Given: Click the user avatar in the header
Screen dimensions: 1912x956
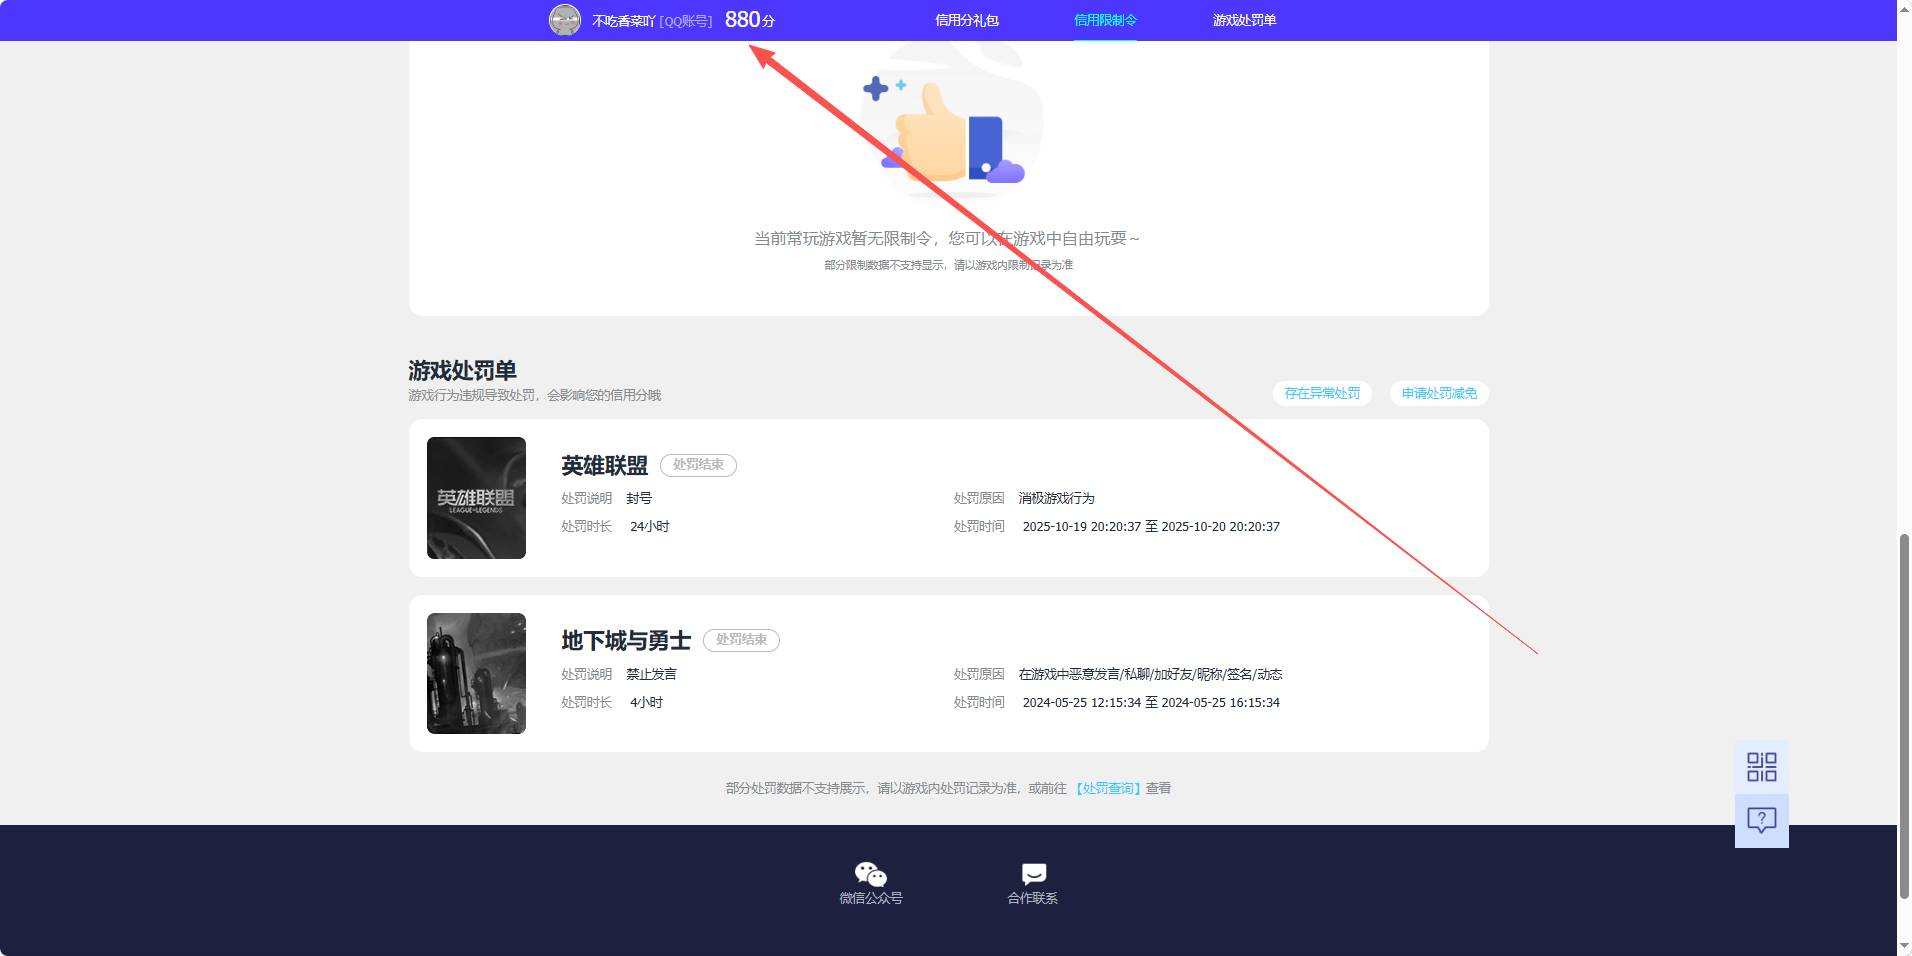Looking at the screenshot, I should click(x=565, y=20).
